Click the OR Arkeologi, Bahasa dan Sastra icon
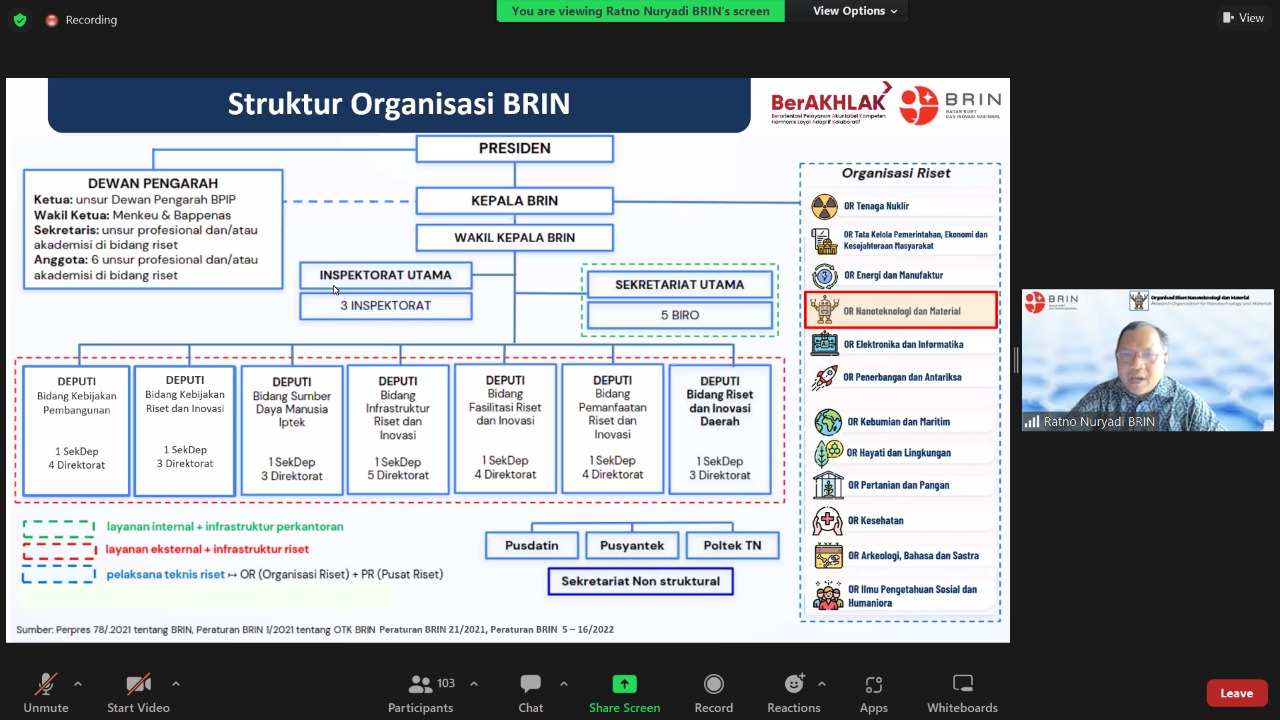The height and width of the screenshot is (720, 1280). point(828,556)
